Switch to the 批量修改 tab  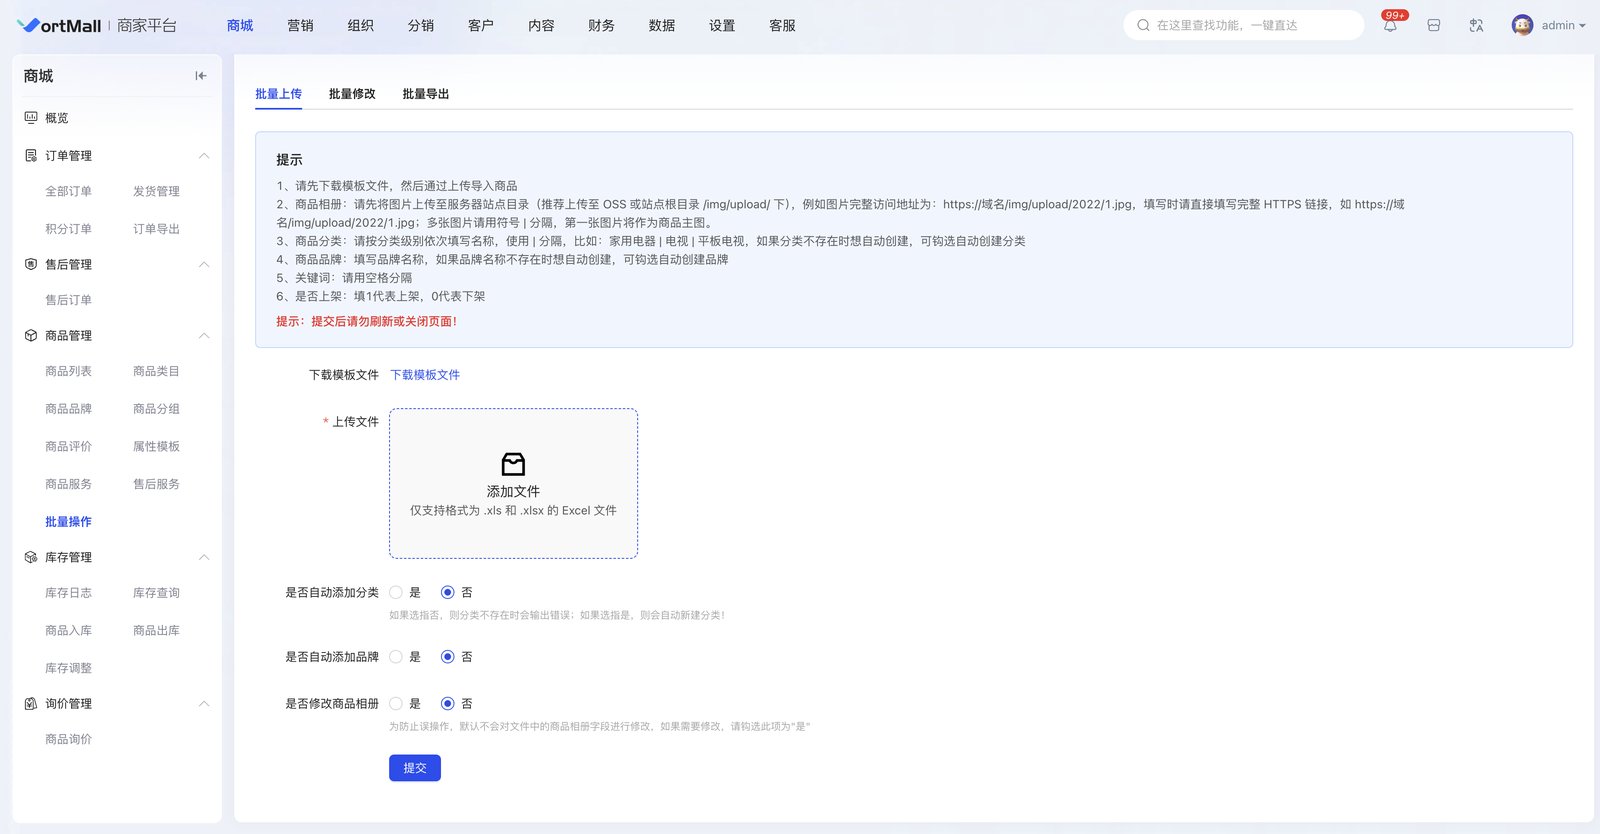tap(352, 94)
